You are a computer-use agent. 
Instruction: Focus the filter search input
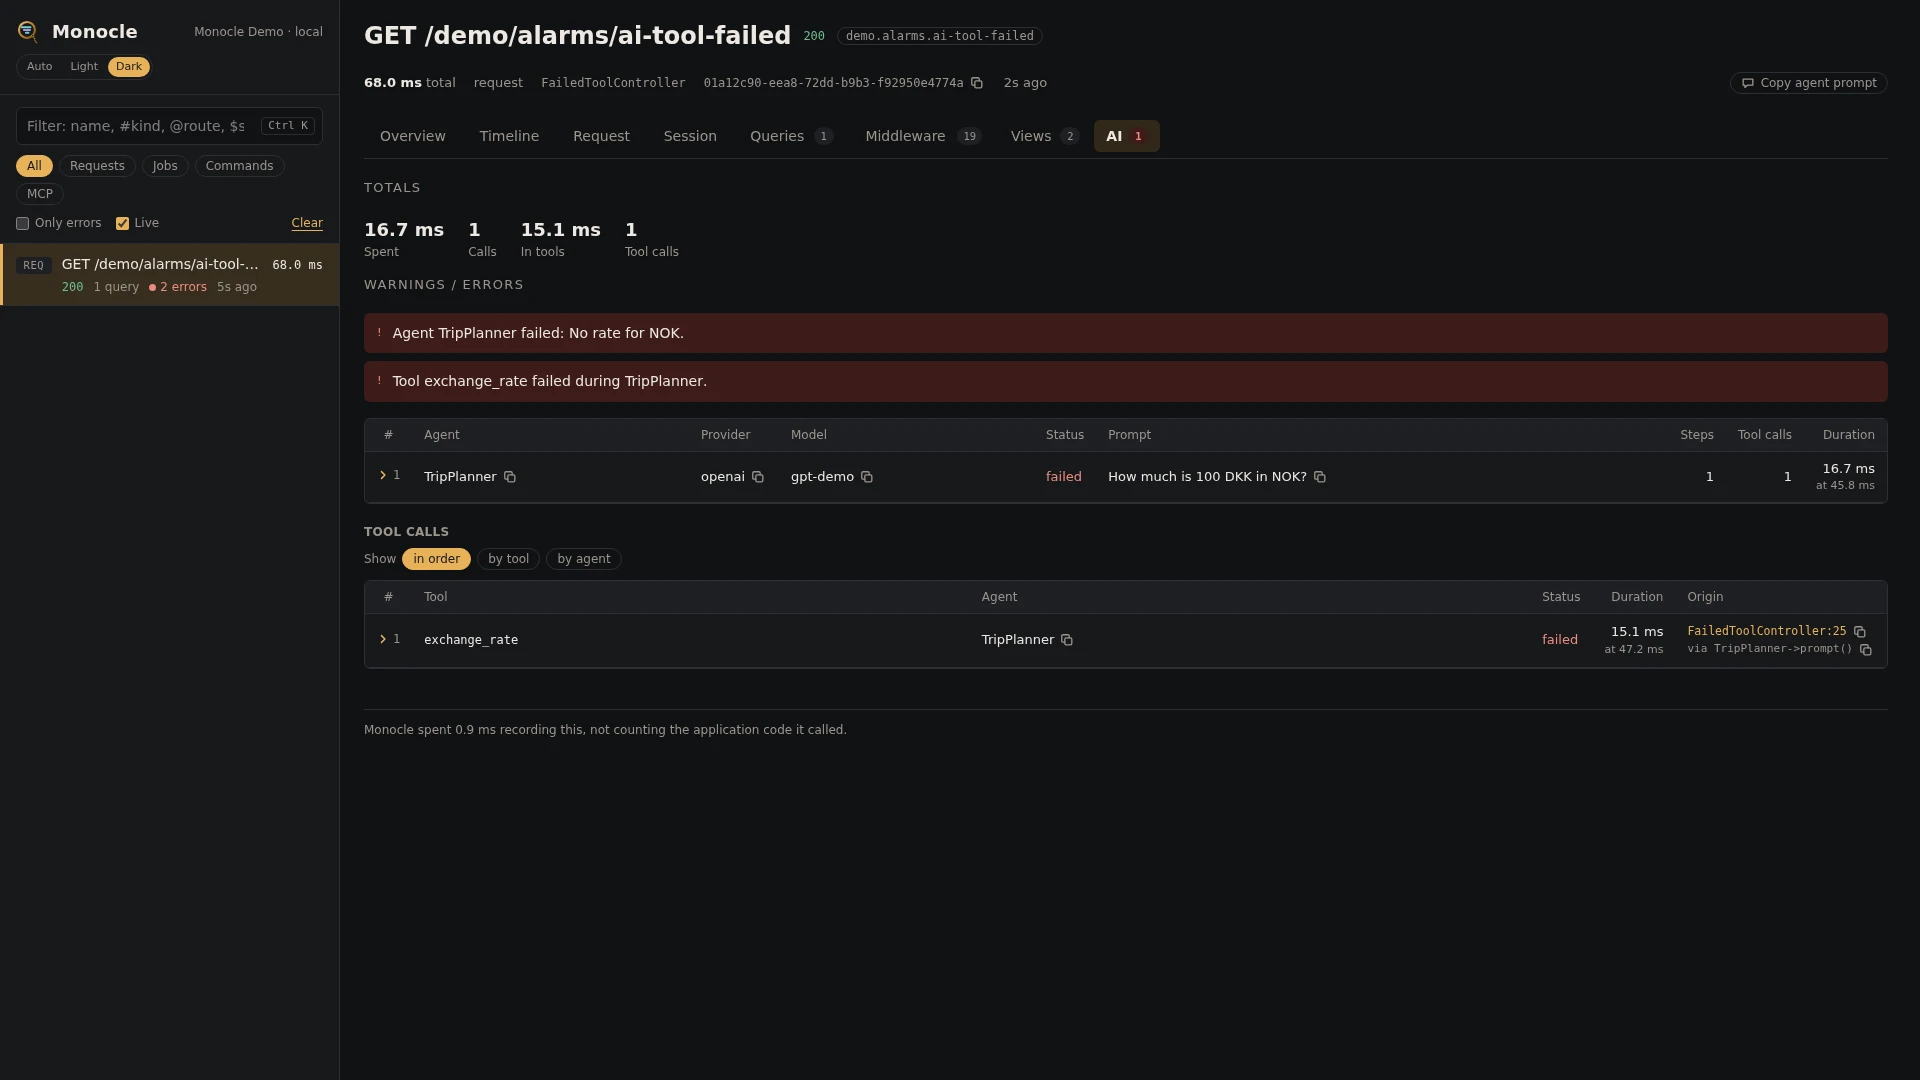pos(169,126)
